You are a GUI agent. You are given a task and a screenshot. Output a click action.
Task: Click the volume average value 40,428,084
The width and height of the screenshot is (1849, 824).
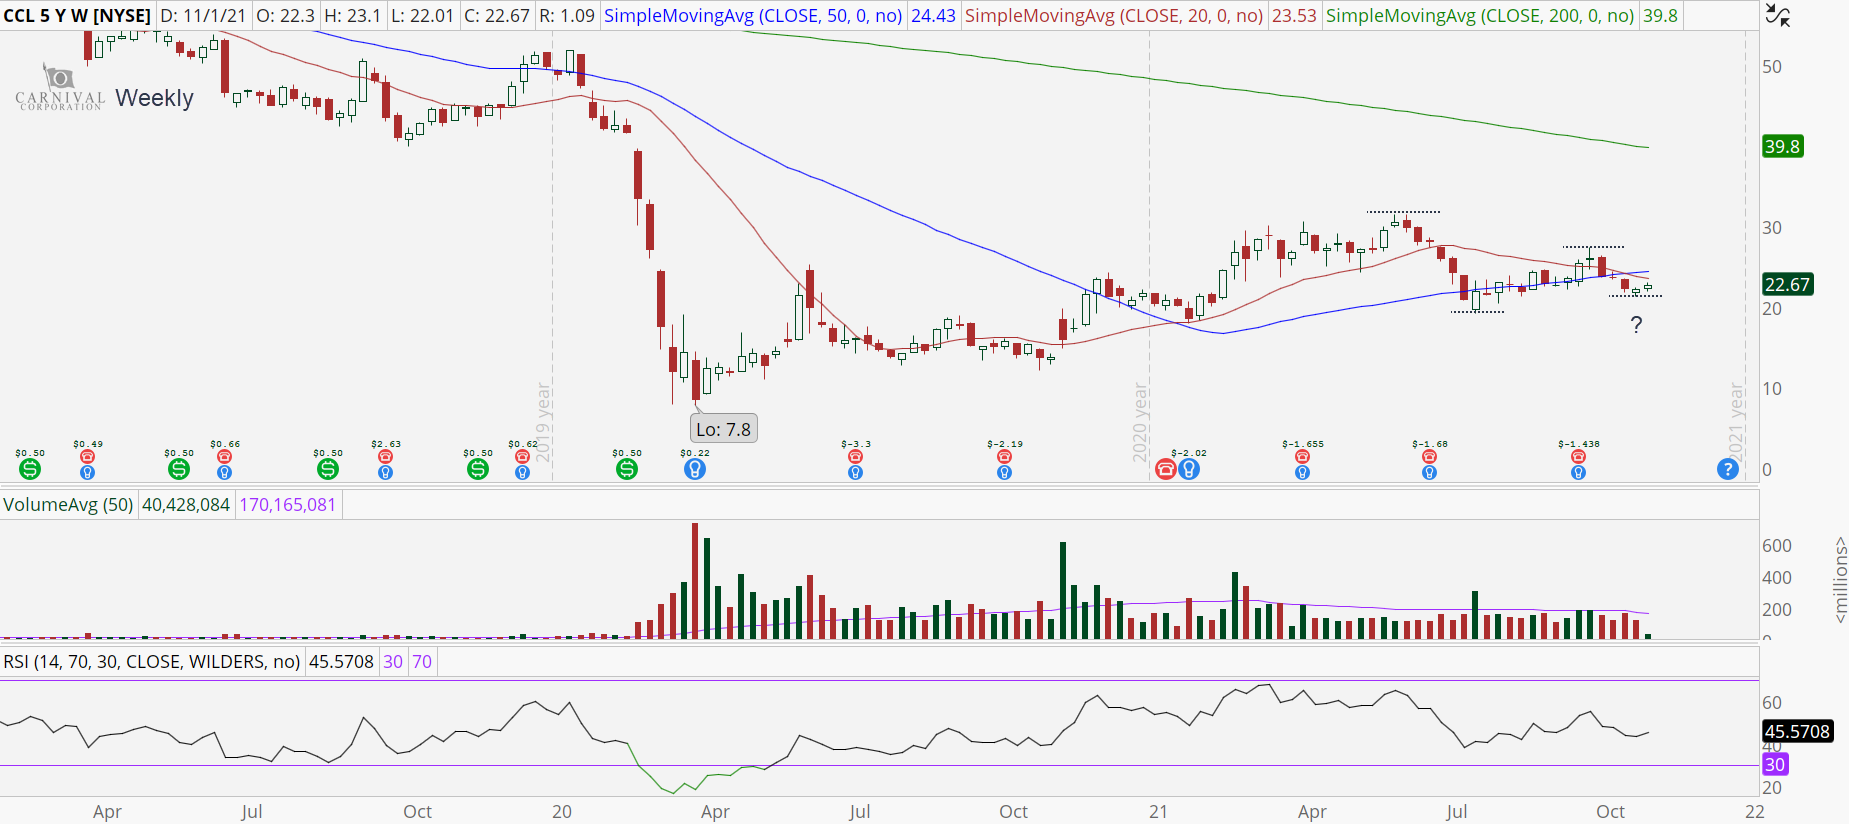(186, 505)
